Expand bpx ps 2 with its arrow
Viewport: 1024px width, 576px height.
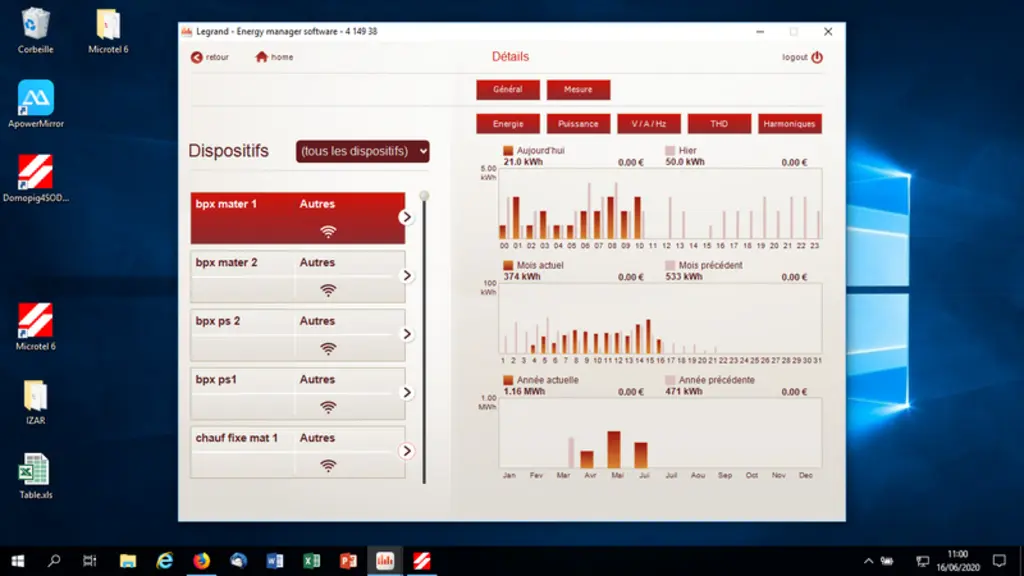pyautogui.click(x=406, y=334)
